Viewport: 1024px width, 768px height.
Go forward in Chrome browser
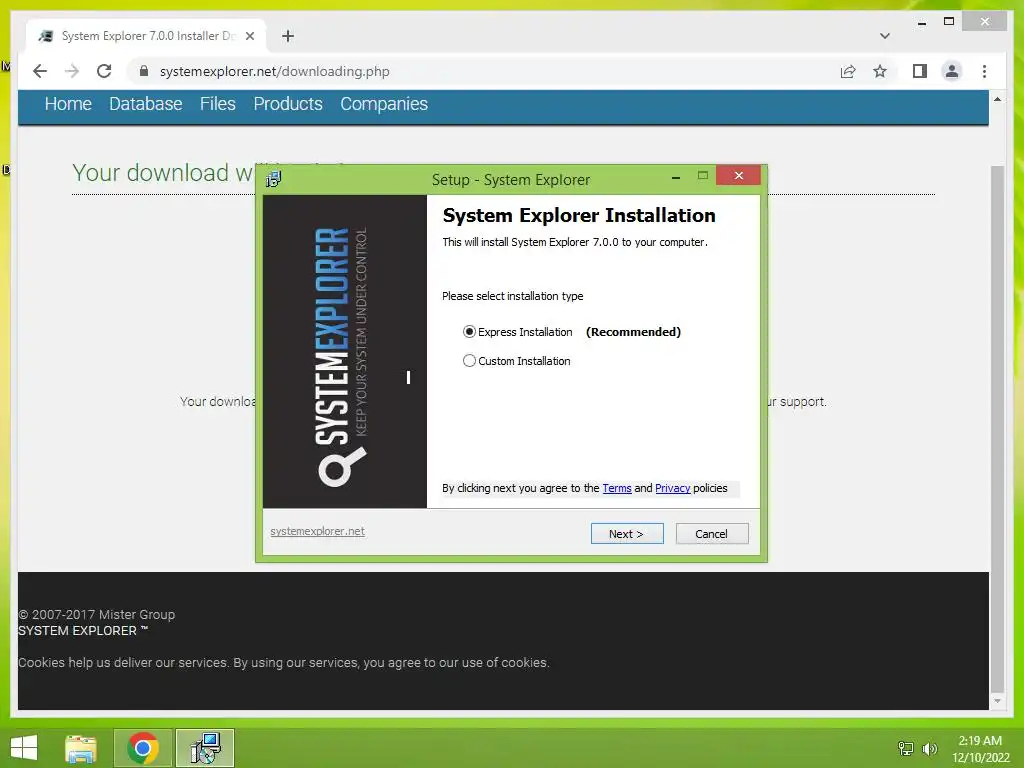pyautogui.click(x=72, y=71)
